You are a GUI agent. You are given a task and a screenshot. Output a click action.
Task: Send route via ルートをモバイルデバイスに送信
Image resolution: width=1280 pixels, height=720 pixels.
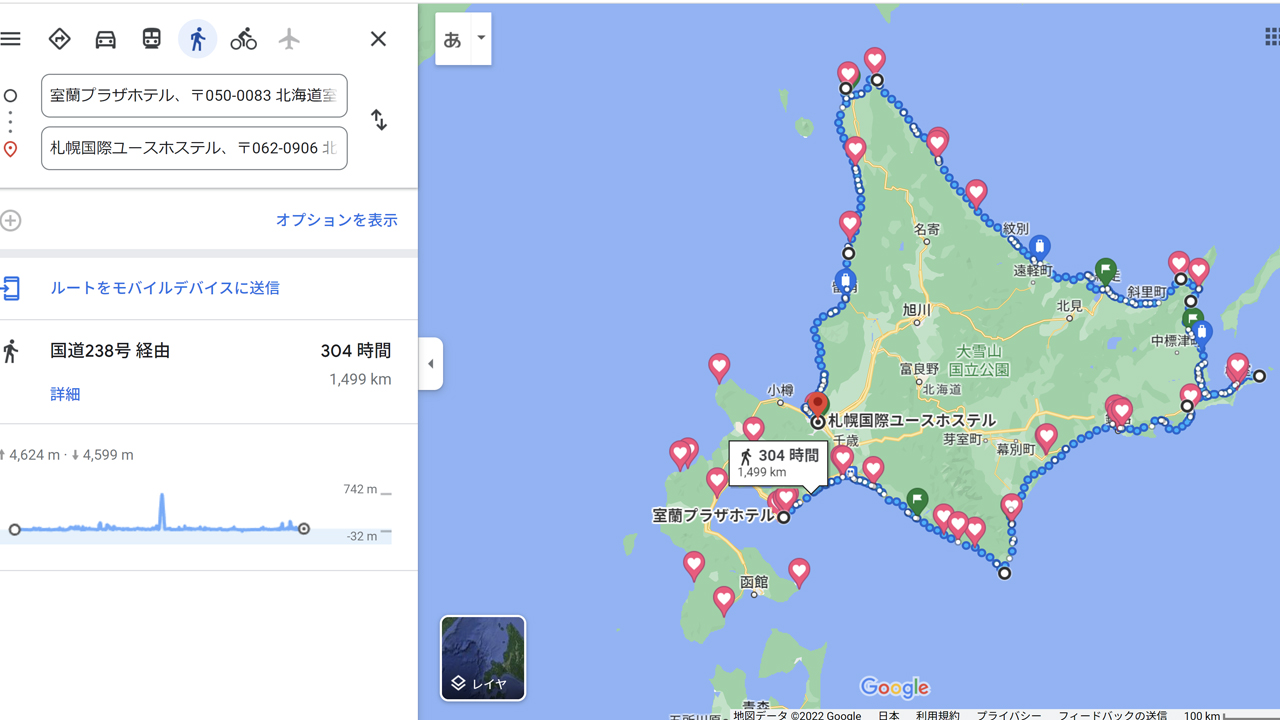[165, 288]
